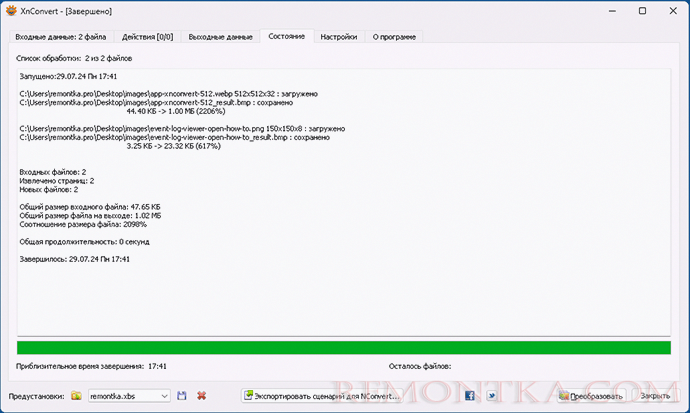Image resolution: width=690 pixels, height=413 pixels.
Task: Click the Предустановки label
Action: (x=37, y=396)
